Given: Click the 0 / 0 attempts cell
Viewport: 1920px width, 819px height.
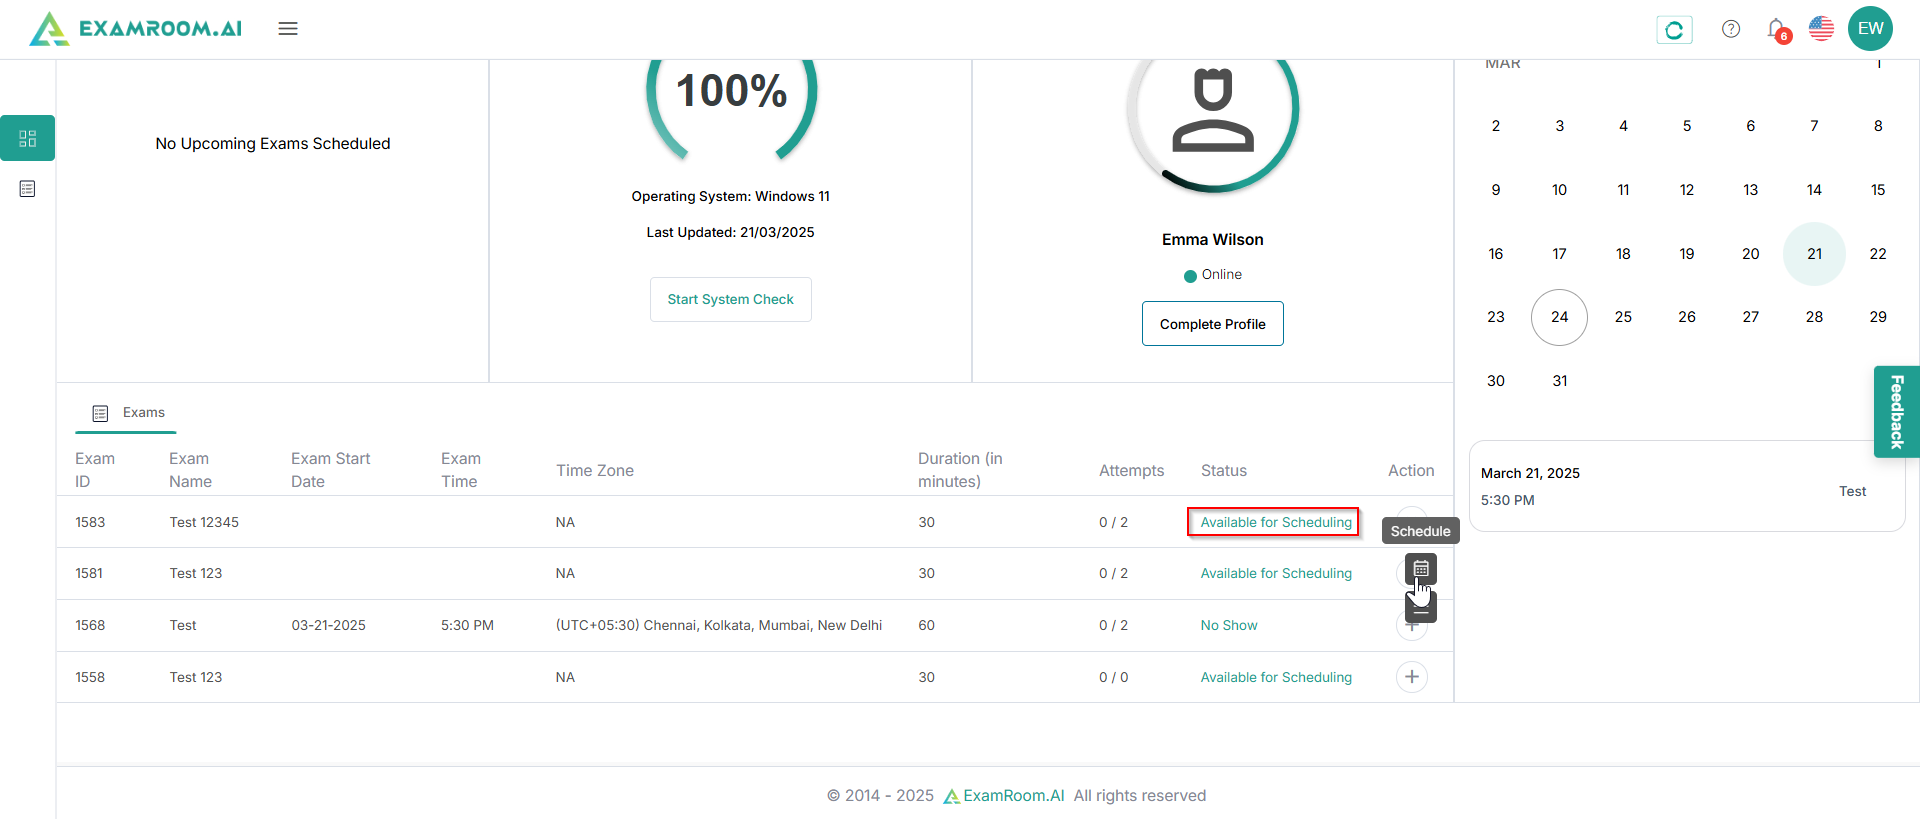Looking at the screenshot, I should click(1114, 677).
